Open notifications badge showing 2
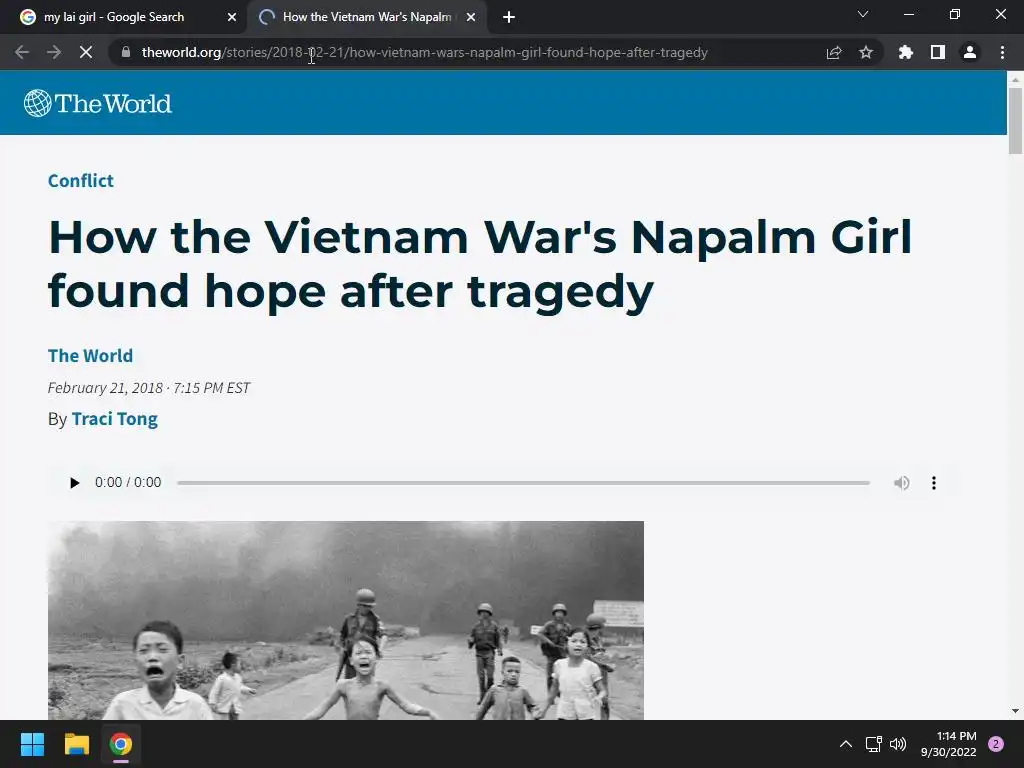 pos(996,744)
